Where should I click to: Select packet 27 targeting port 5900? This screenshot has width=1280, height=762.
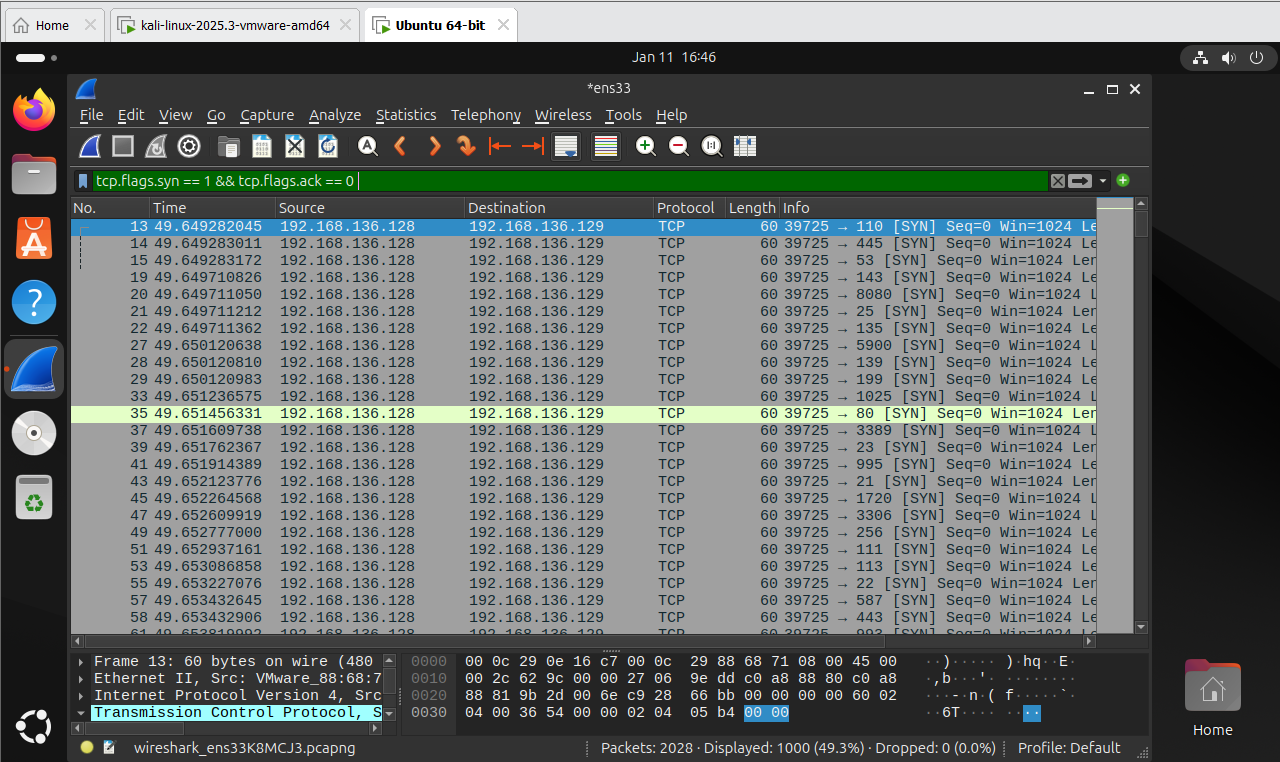coord(584,345)
